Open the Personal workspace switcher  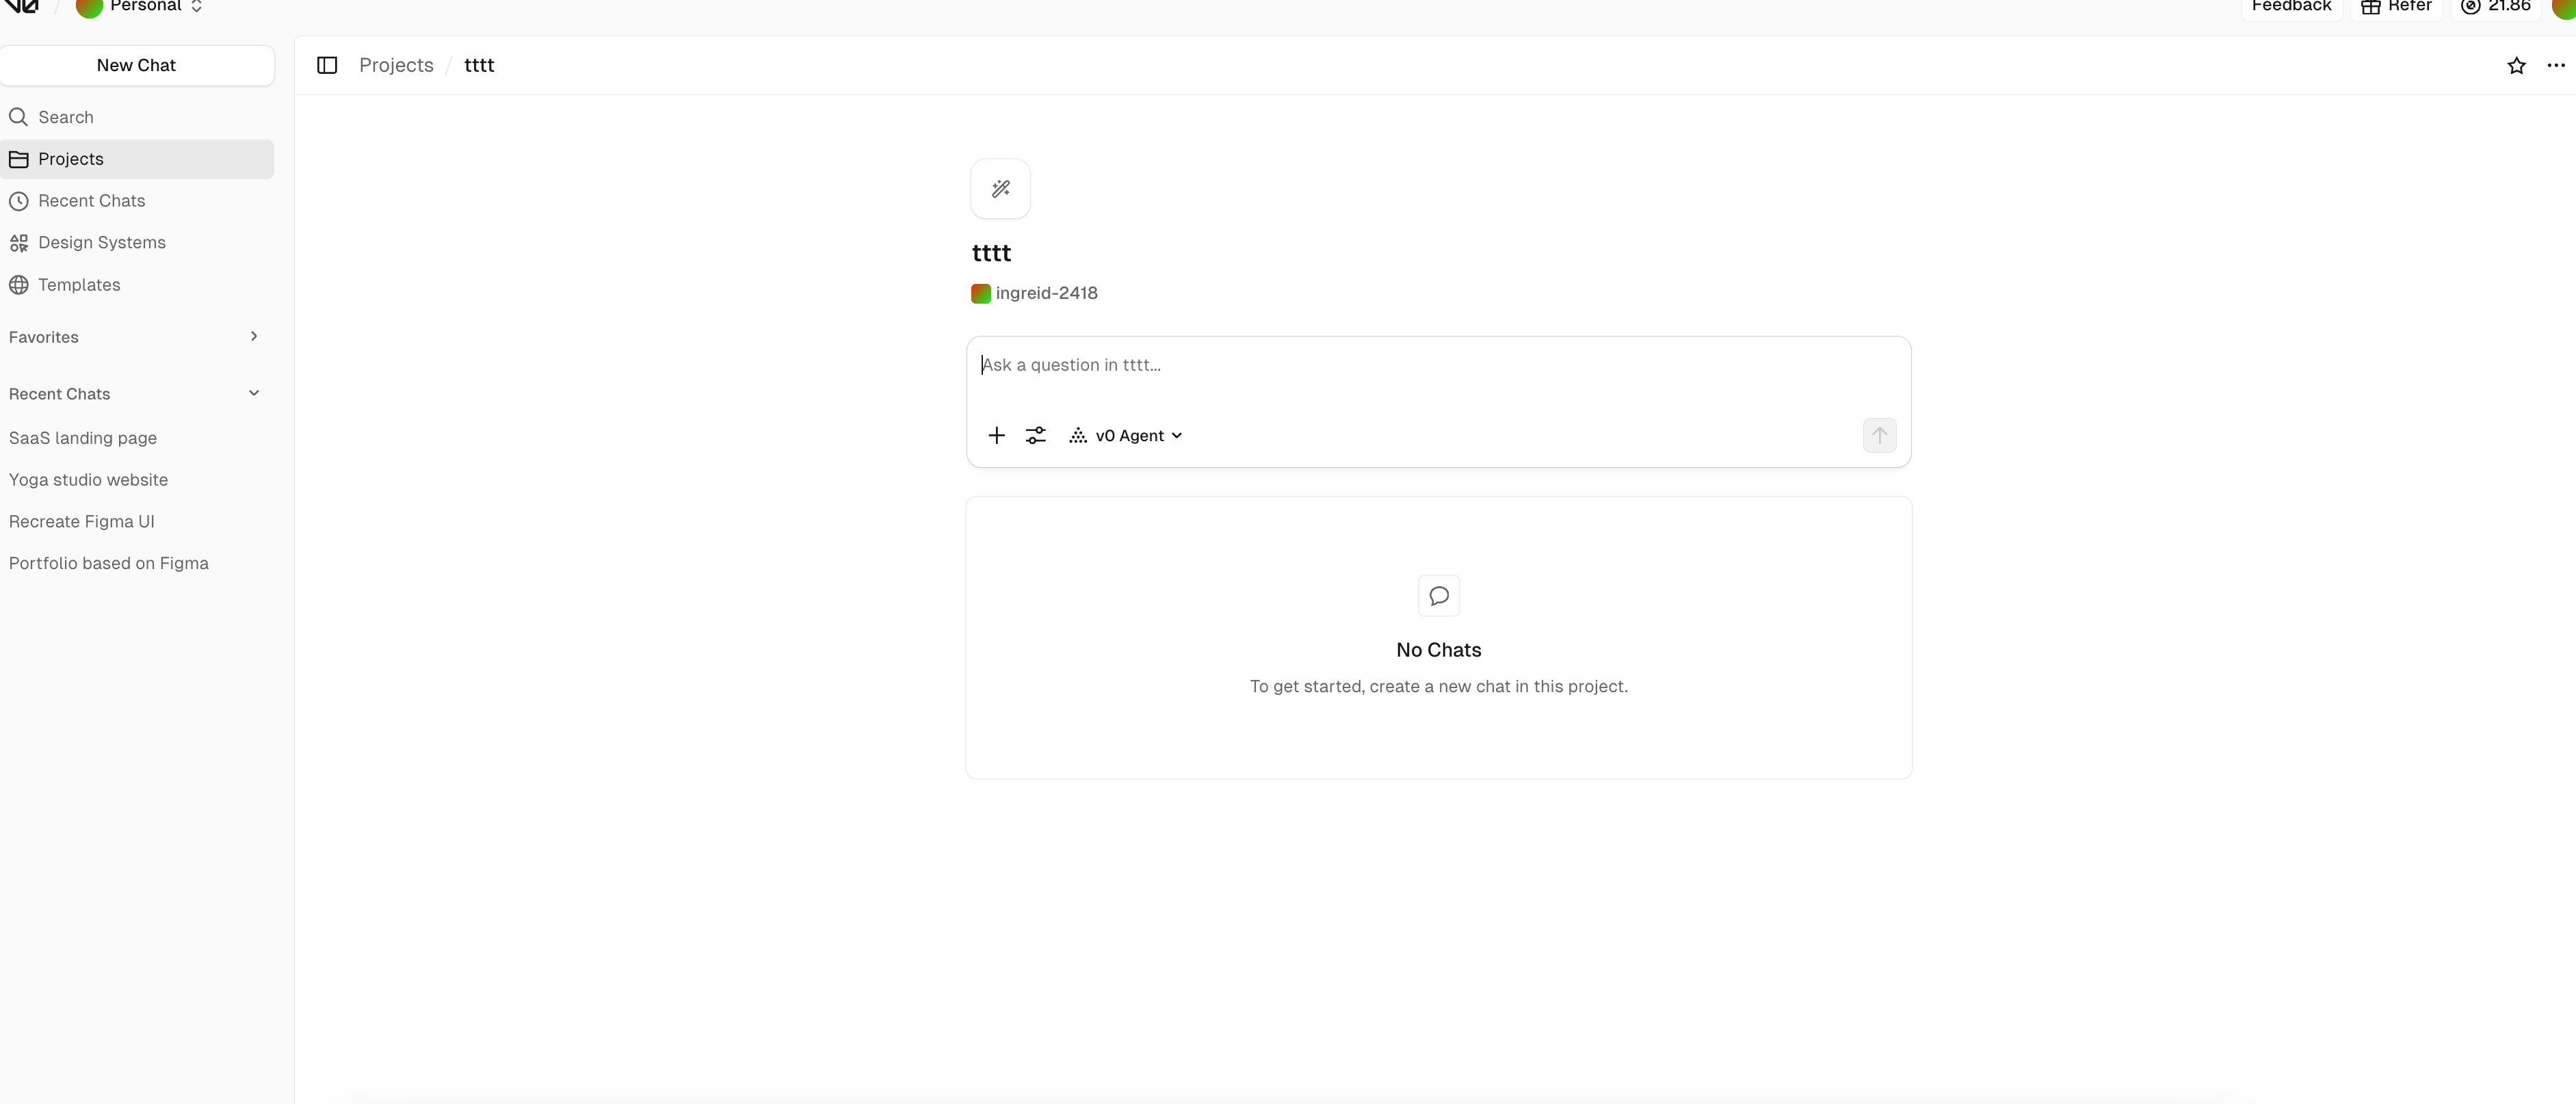145,7
